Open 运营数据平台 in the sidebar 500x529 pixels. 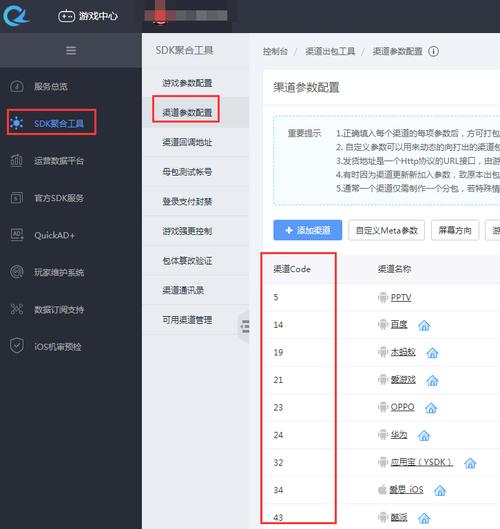click(x=59, y=161)
